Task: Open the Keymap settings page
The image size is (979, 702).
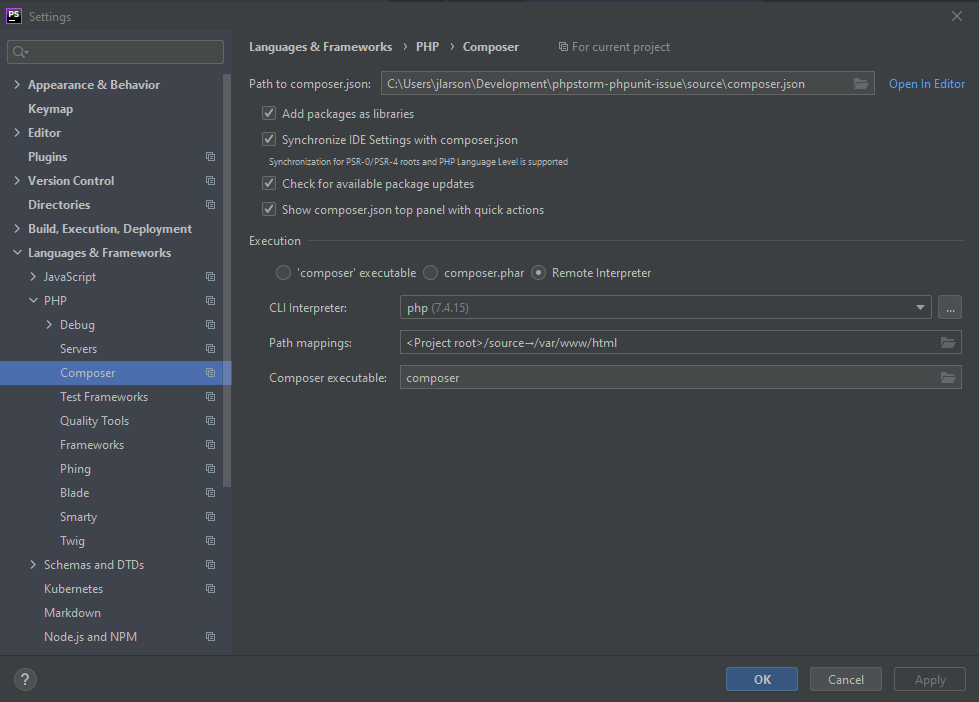Action: point(51,109)
